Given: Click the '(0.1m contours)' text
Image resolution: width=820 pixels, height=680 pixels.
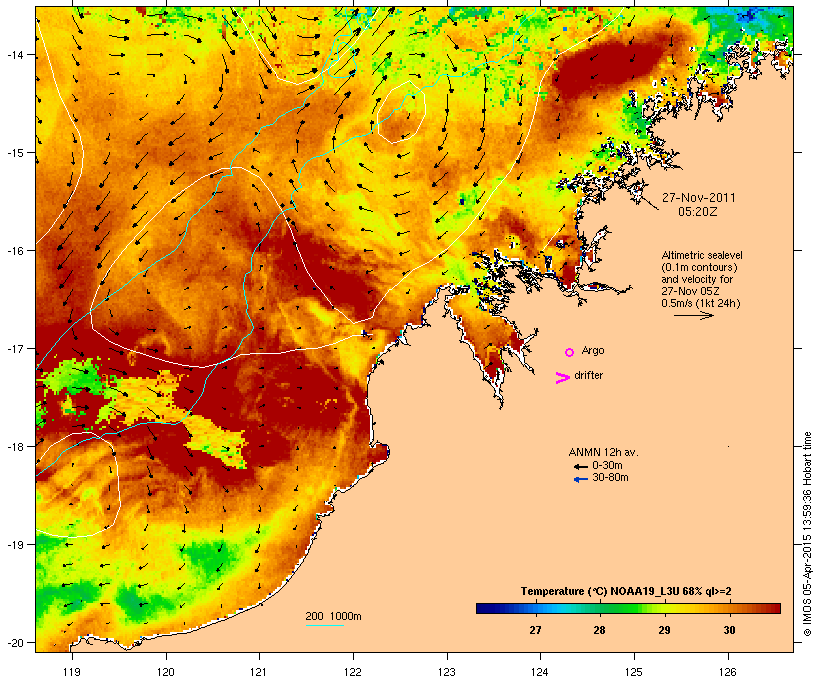Looking at the screenshot, I should [x=700, y=267].
